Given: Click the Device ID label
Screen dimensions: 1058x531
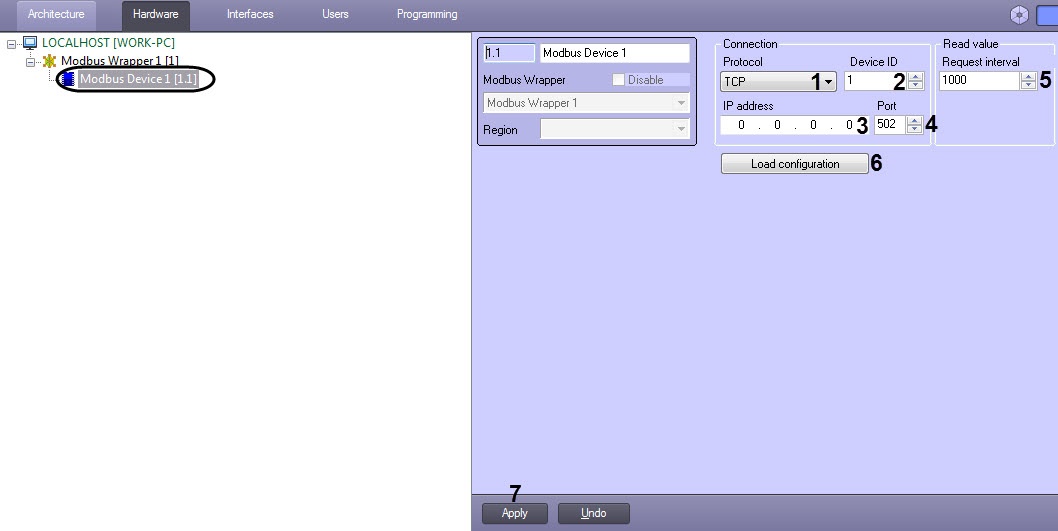Looking at the screenshot, I should (x=874, y=62).
